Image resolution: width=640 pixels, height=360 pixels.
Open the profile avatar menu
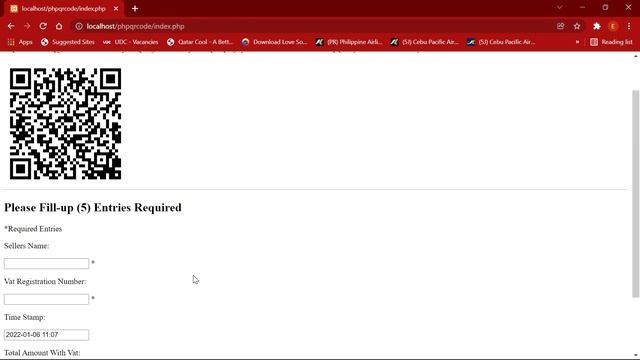pyautogui.click(x=613, y=26)
